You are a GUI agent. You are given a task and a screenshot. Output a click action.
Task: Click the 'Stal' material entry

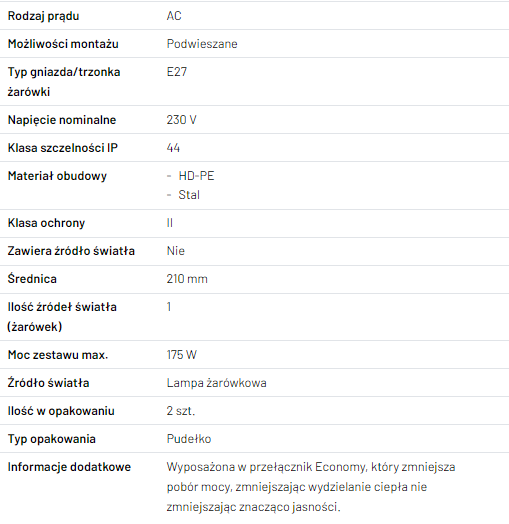(x=189, y=195)
